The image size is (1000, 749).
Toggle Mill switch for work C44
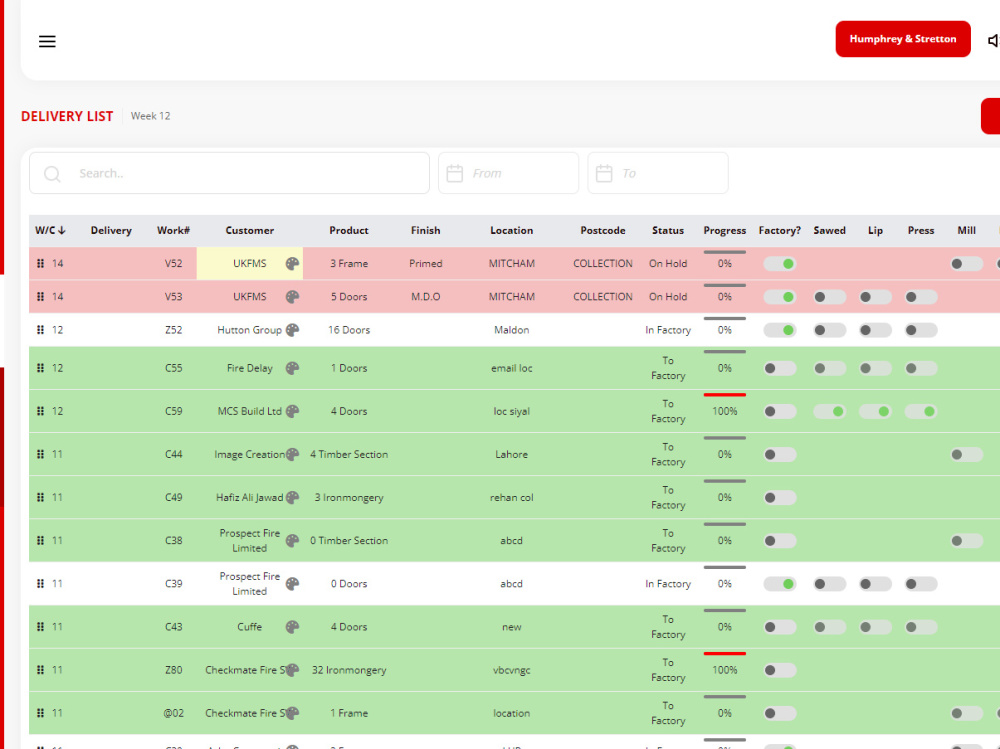click(x=966, y=454)
